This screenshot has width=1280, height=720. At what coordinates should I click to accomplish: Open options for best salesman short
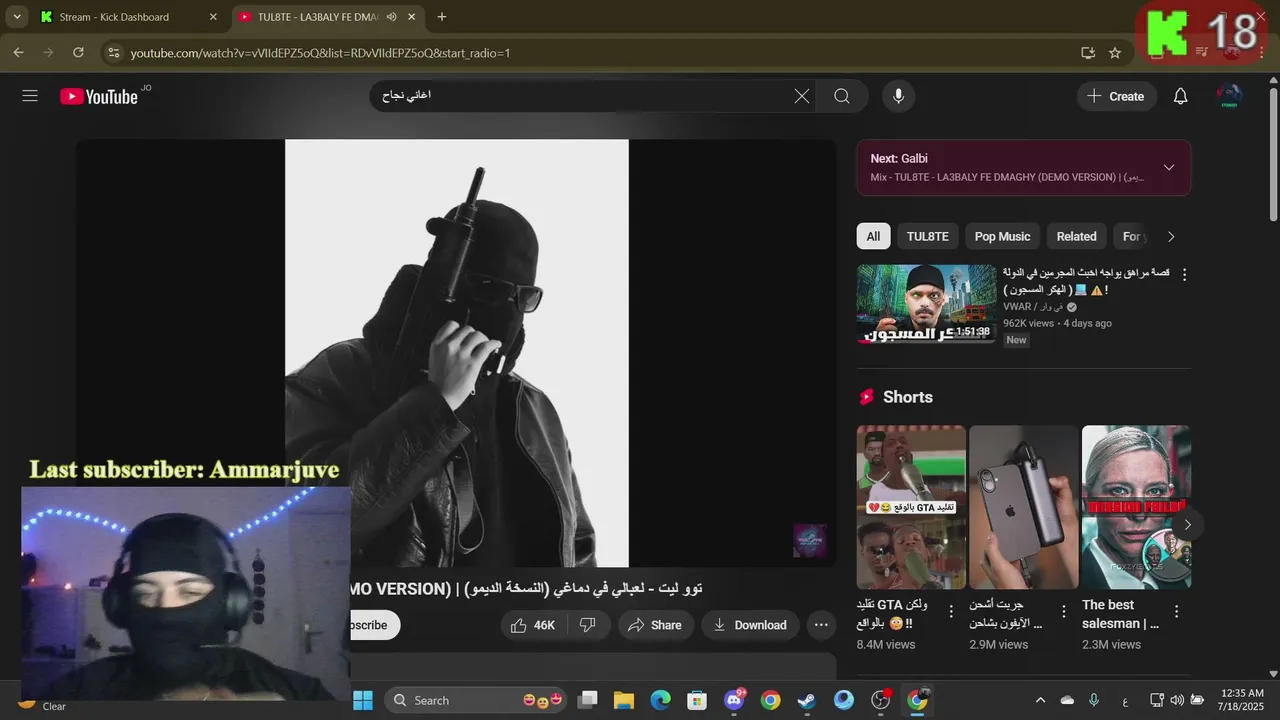(1177, 611)
